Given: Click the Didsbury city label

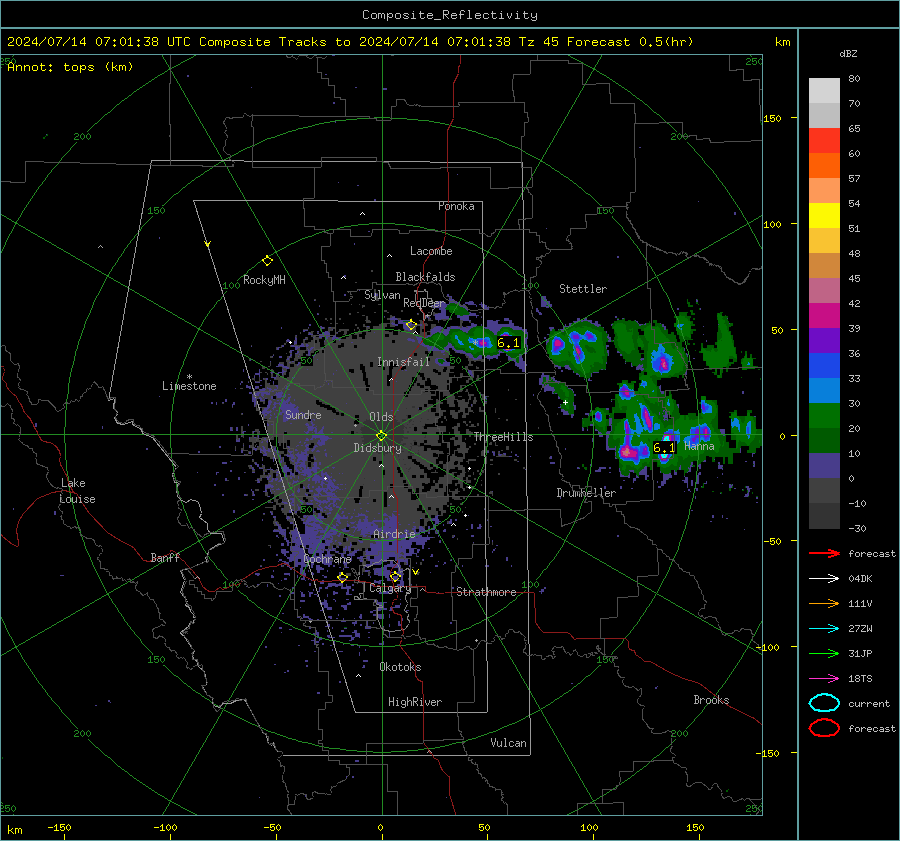Looking at the screenshot, I should [377, 448].
